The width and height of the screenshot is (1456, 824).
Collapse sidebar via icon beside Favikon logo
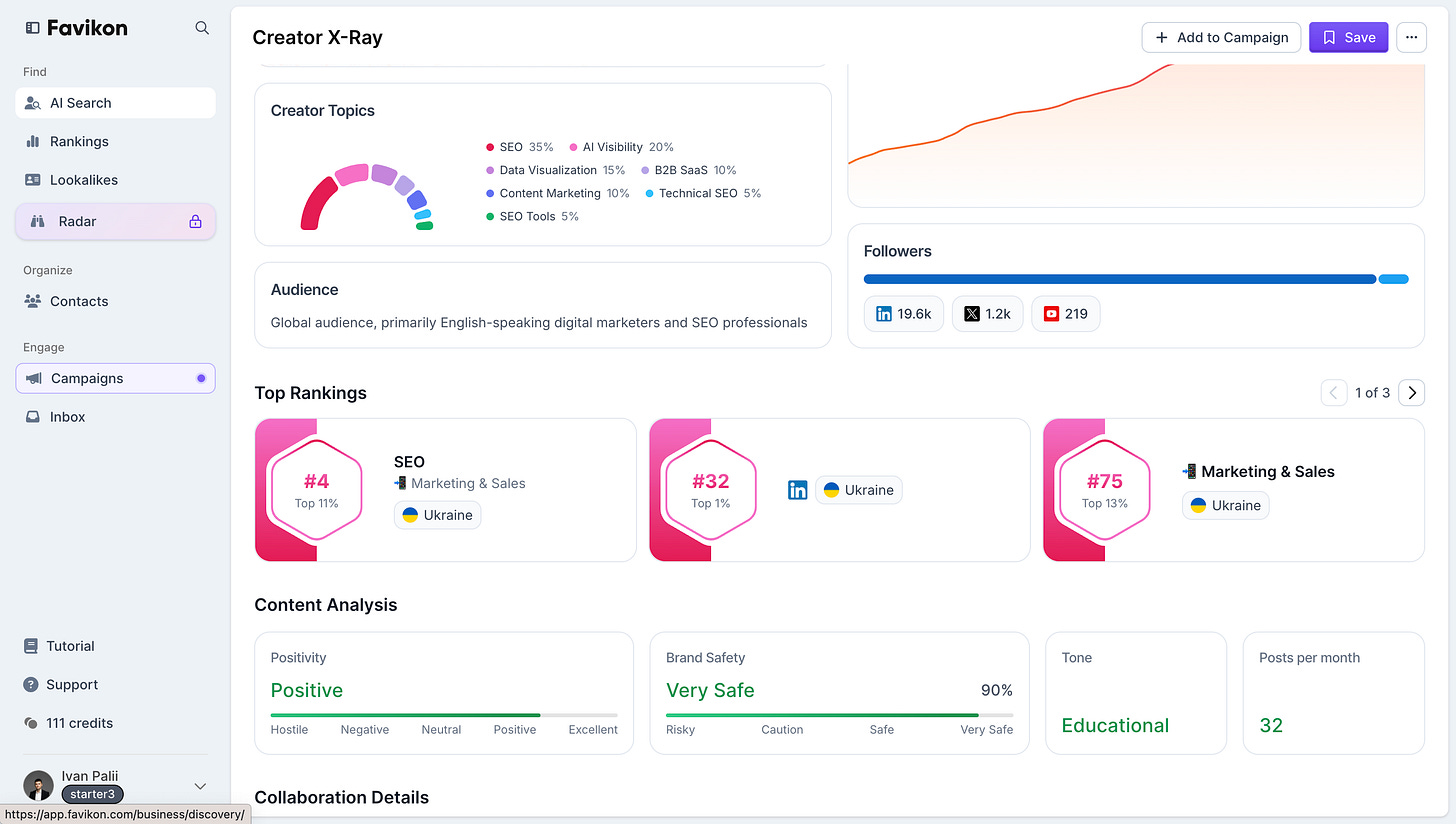tap(32, 28)
